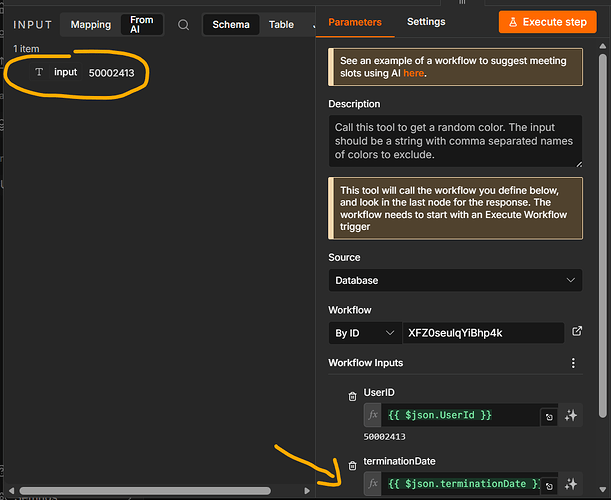Reset the terminationDate field value
This screenshot has height=500, width=611.
[549, 486]
